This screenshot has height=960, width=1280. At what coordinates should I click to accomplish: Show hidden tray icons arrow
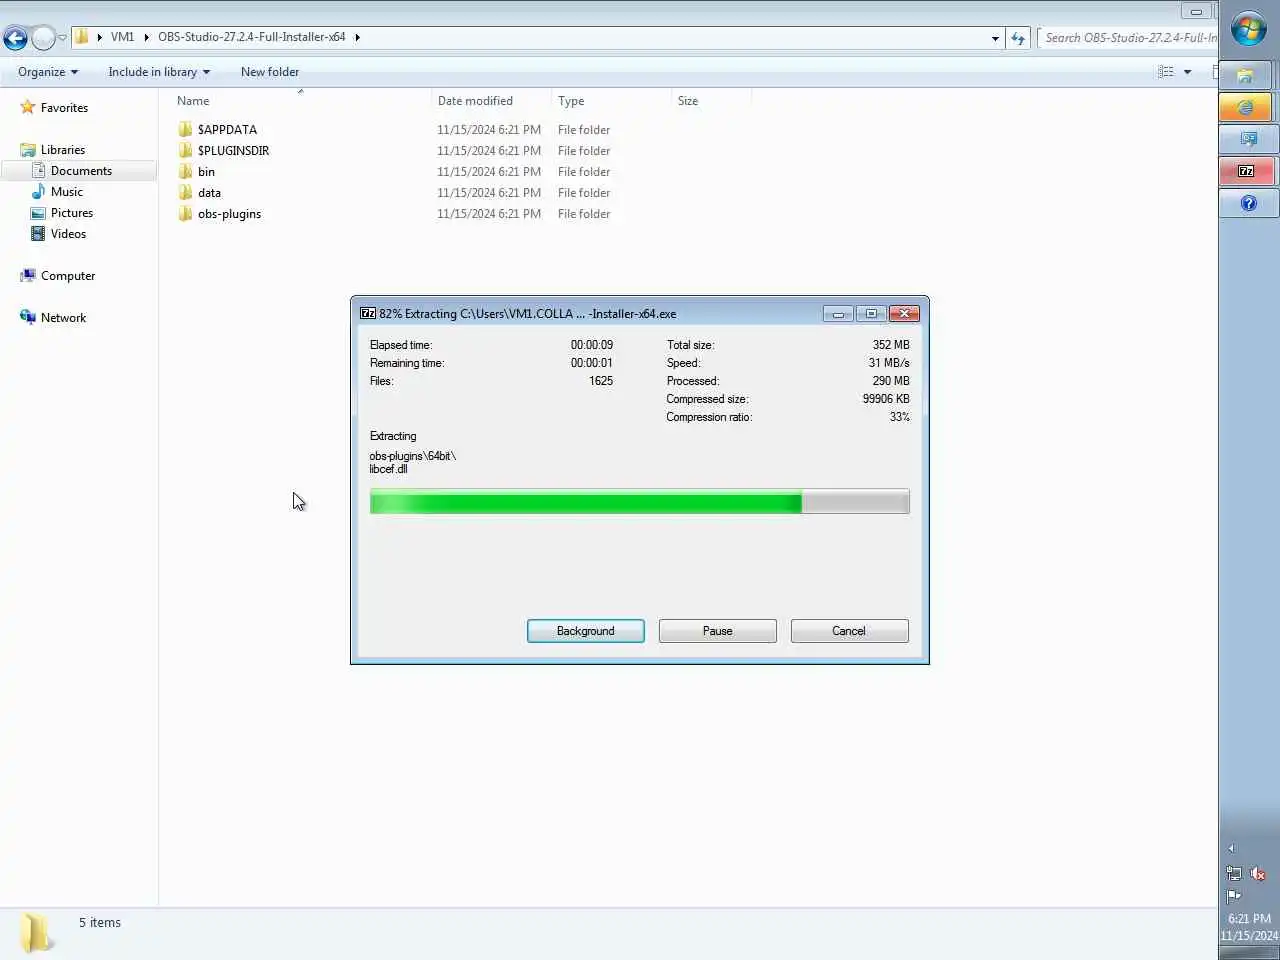[1232, 848]
